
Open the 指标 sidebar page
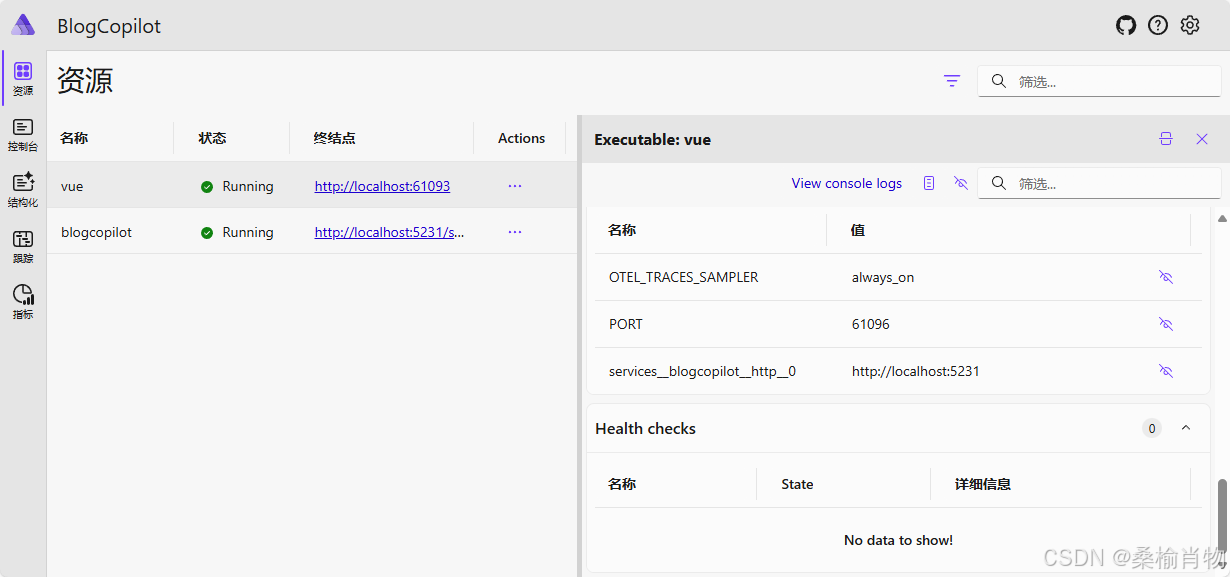[23, 303]
